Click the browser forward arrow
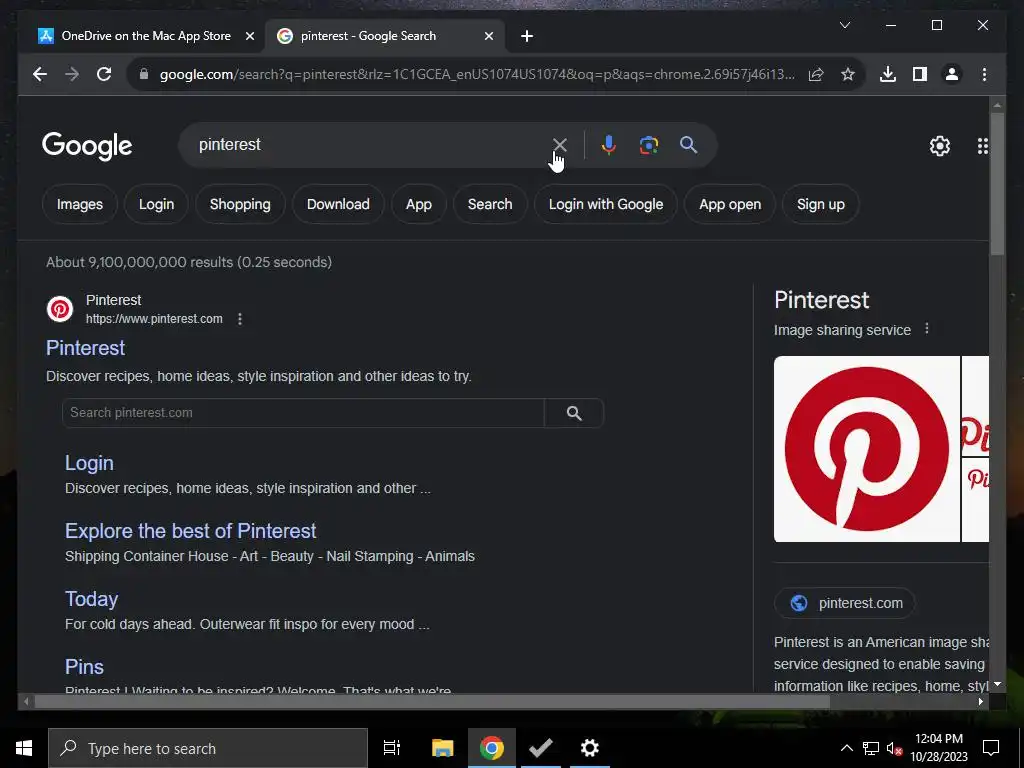1024x768 pixels. 72,74
